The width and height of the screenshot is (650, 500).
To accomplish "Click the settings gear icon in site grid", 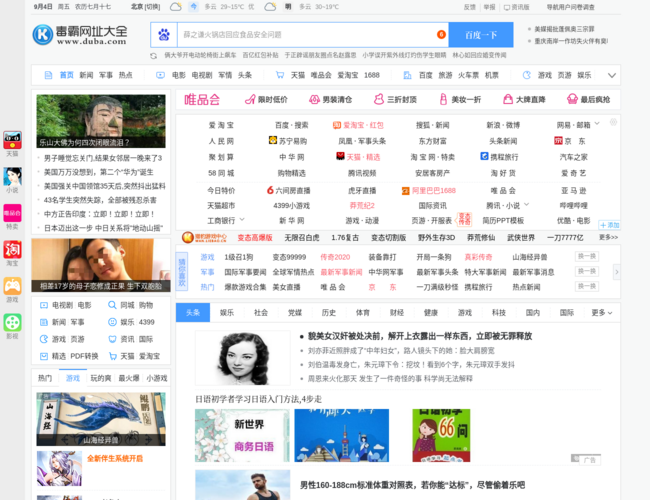I will tap(614, 122).
